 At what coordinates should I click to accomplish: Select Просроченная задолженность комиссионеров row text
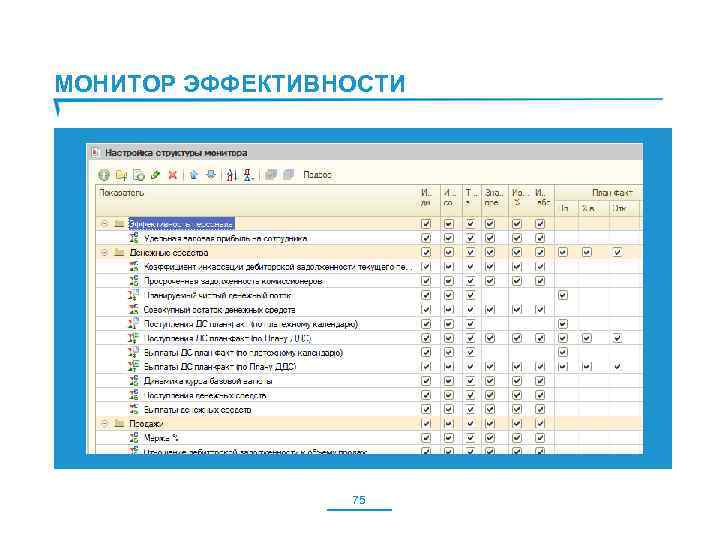(233, 281)
